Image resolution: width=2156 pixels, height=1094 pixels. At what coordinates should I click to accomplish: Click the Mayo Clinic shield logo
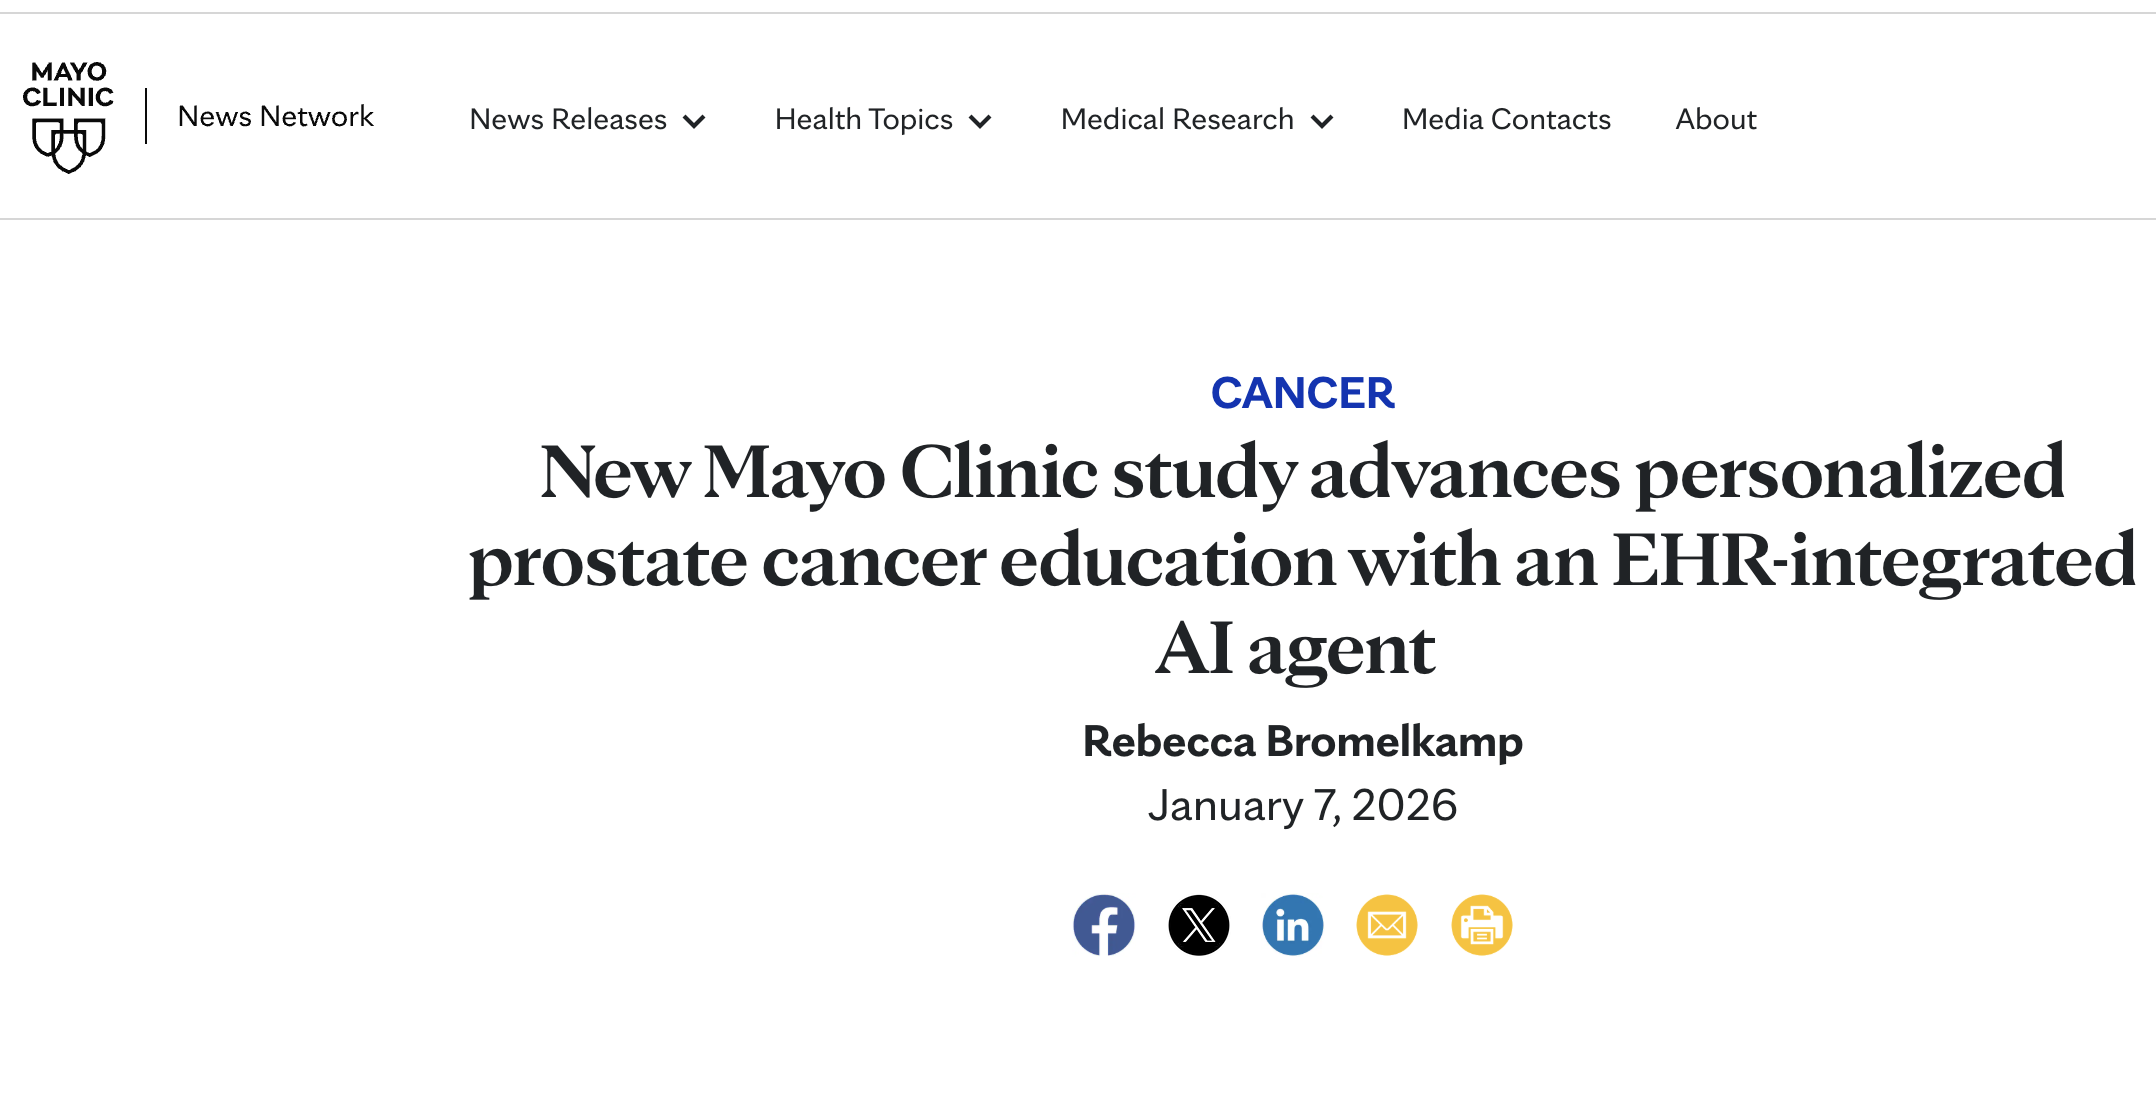tap(68, 145)
